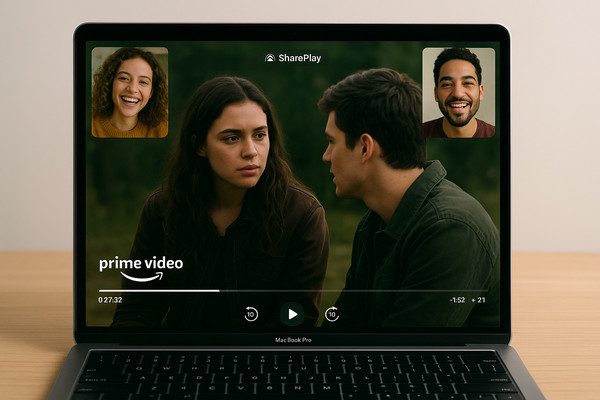Open the bearded man's video tile
Viewport: 600px width, 400px height.
(x=458, y=93)
